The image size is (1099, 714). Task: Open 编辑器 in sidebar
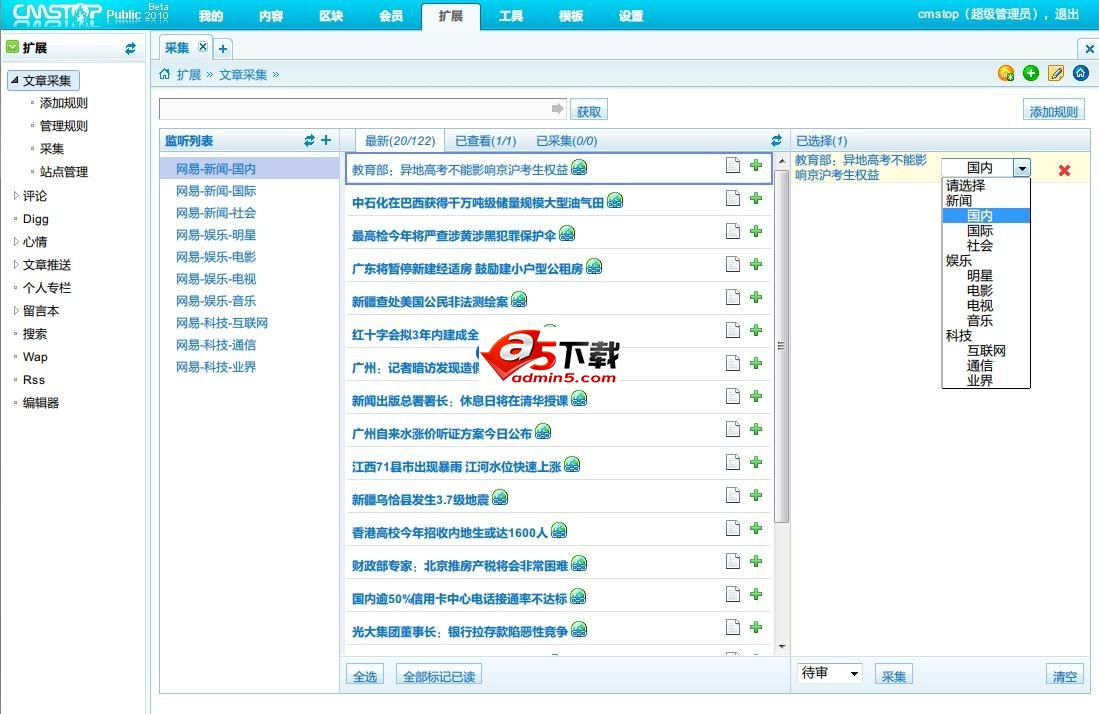click(41, 402)
